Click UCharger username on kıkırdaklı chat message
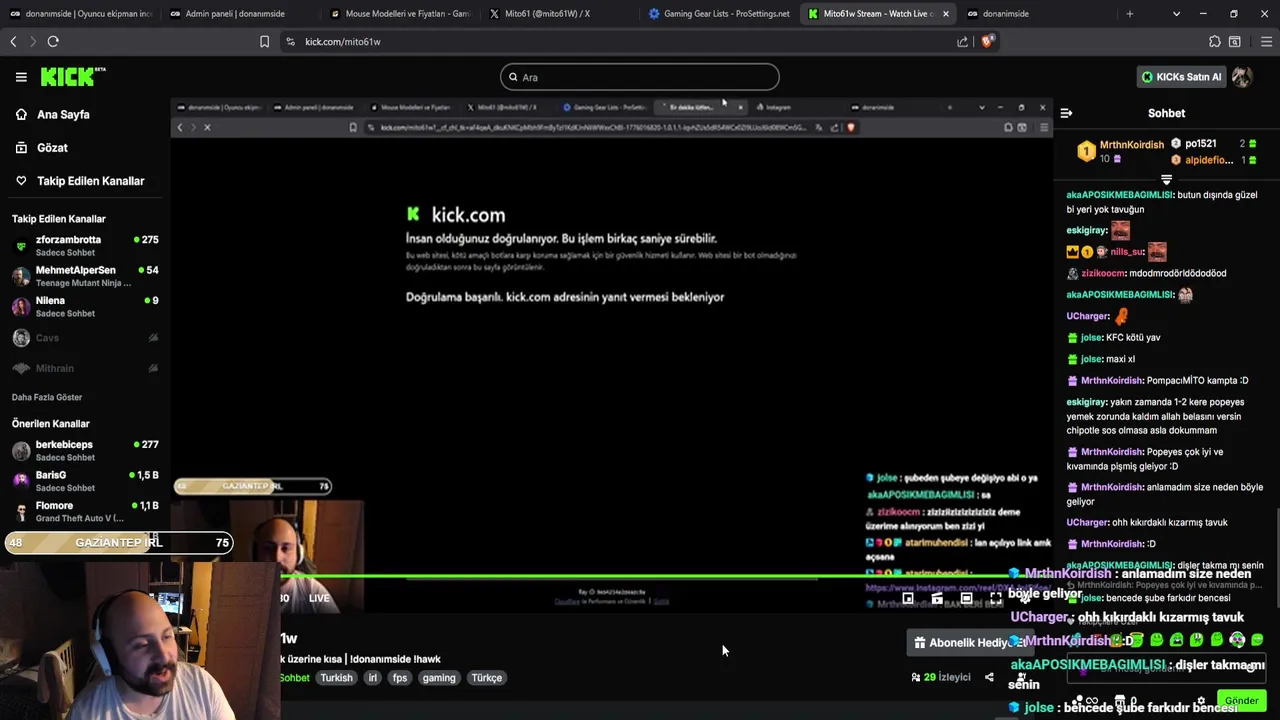The width and height of the screenshot is (1280, 720). coord(1087,522)
